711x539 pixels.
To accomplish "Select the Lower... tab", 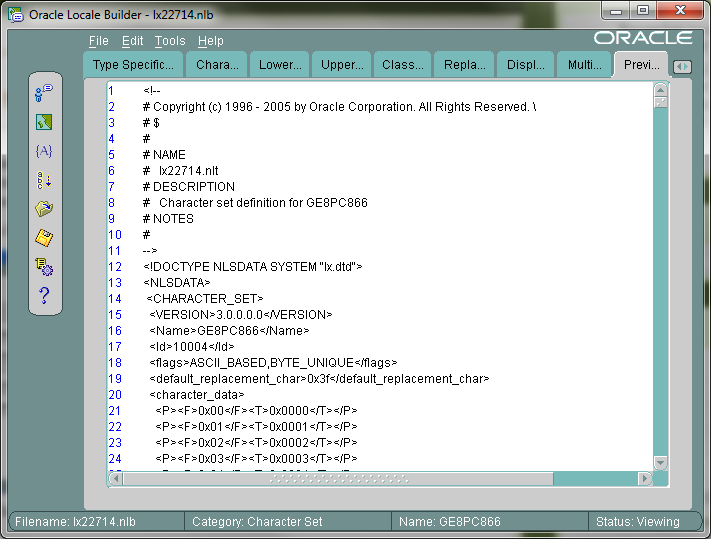I will [279, 65].
